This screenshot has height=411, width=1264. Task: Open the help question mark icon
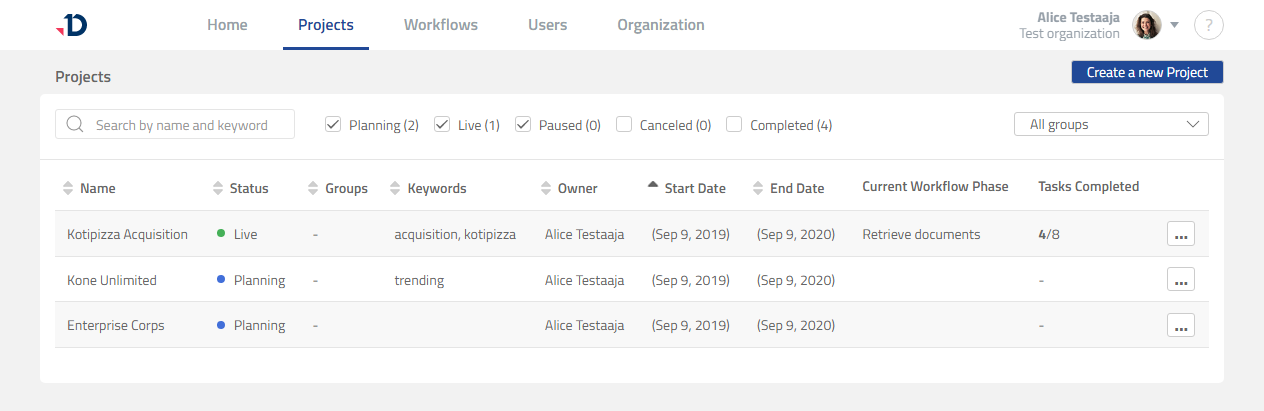1208,26
